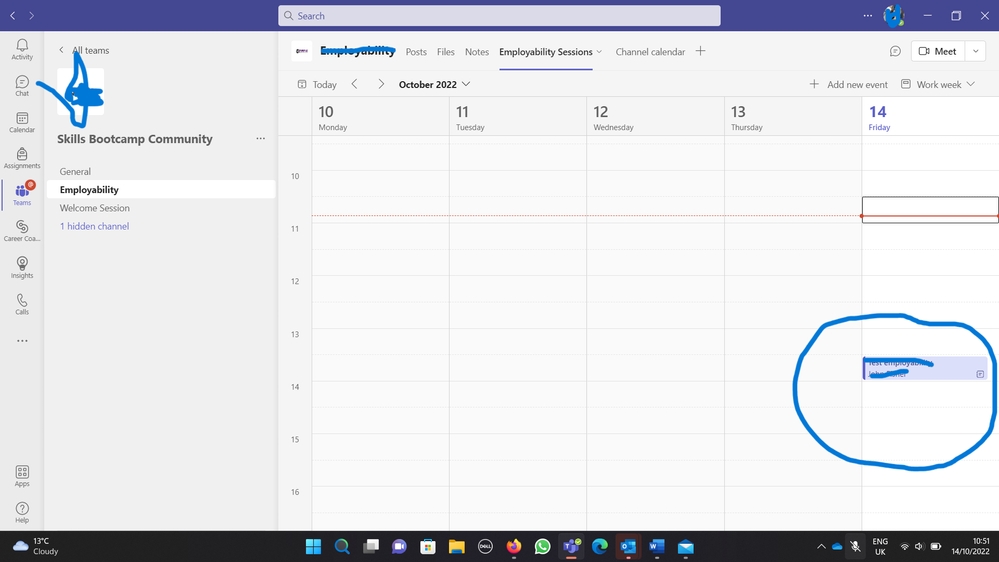This screenshot has height=562, width=999.
Task: Open Windows taskbar search
Action: click(x=342, y=547)
